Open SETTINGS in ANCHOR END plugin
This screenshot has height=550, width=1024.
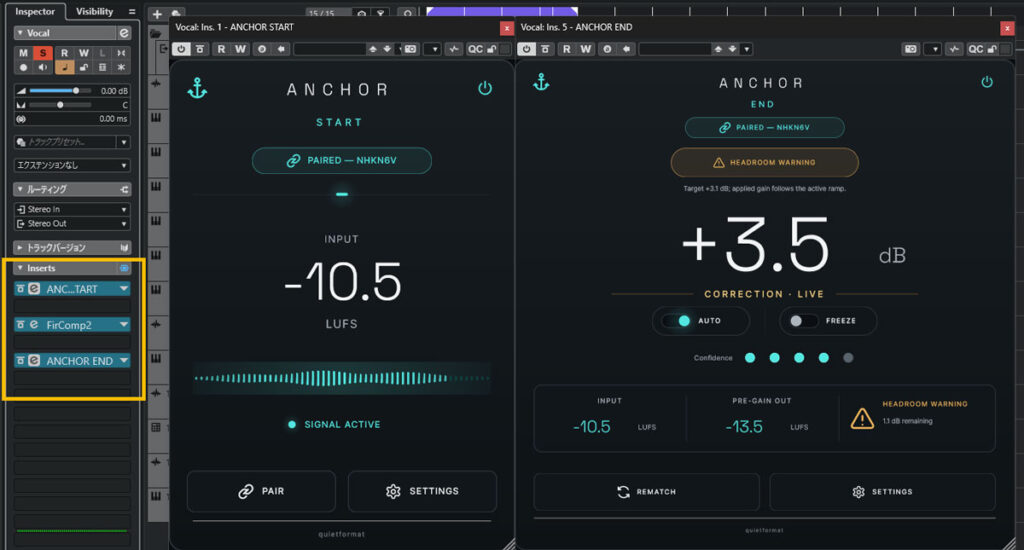tap(882, 492)
